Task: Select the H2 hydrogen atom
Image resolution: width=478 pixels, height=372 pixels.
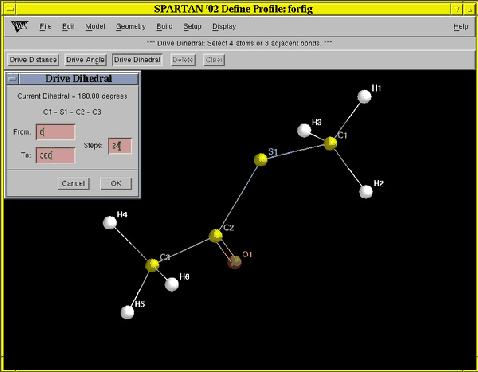Action: [x=366, y=192]
